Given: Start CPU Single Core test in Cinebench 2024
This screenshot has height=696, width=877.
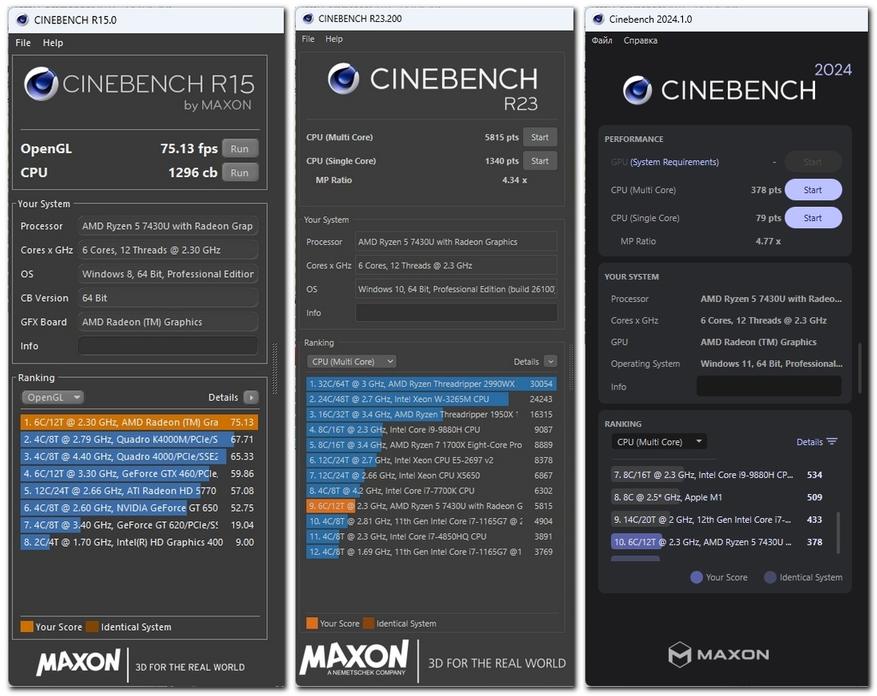Looking at the screenshot, I should [x=813, y=218].
